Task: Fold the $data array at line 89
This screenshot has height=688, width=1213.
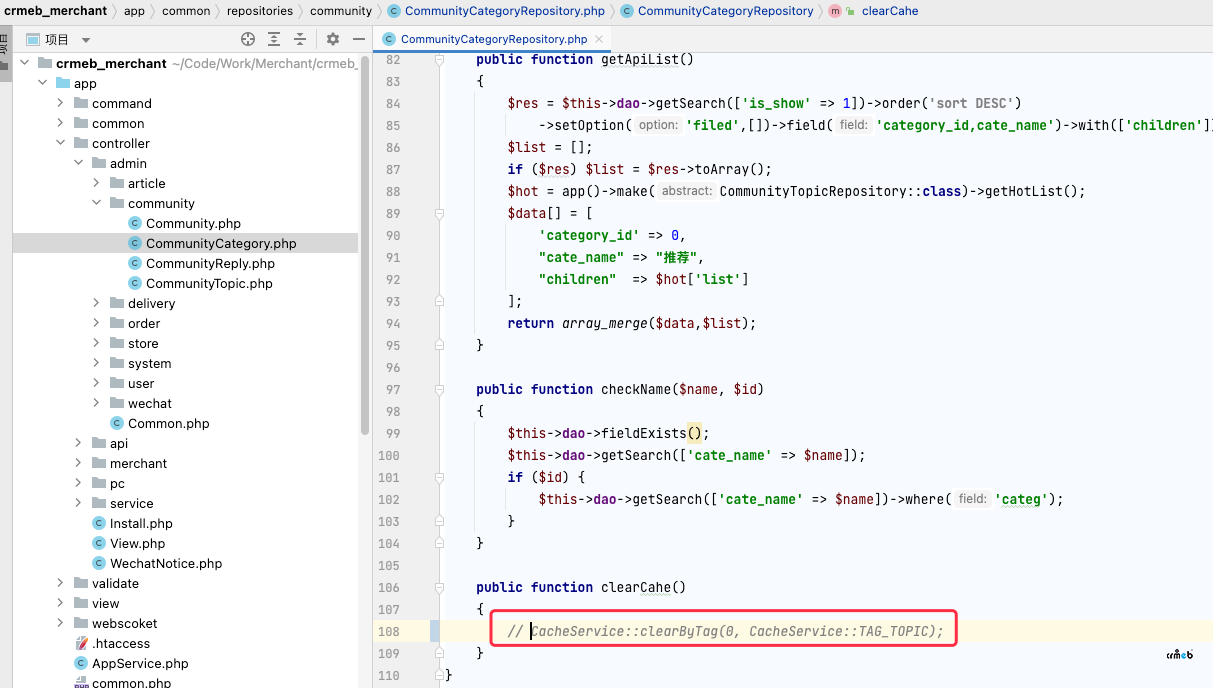Action: point(439,213)
